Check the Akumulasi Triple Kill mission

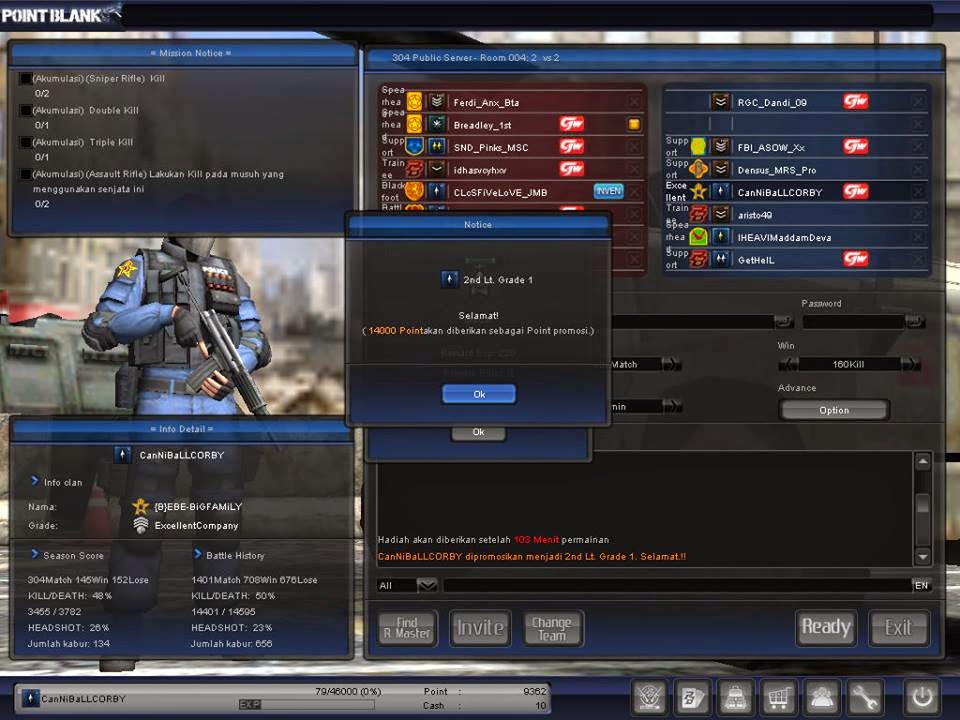click(x=25, y=140)
